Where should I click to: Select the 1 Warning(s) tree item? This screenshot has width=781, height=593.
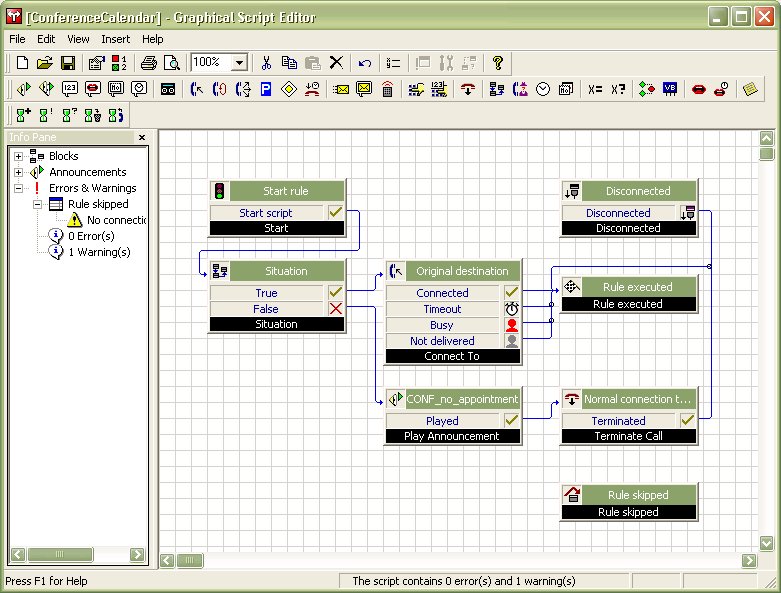(99, 252)
